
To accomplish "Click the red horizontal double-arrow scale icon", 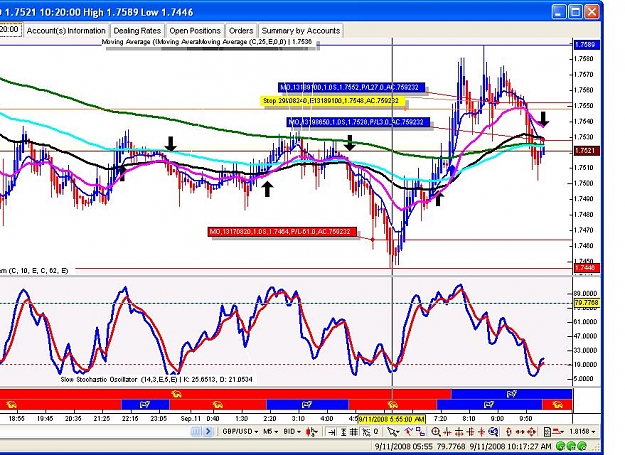I will pos(520,432).
